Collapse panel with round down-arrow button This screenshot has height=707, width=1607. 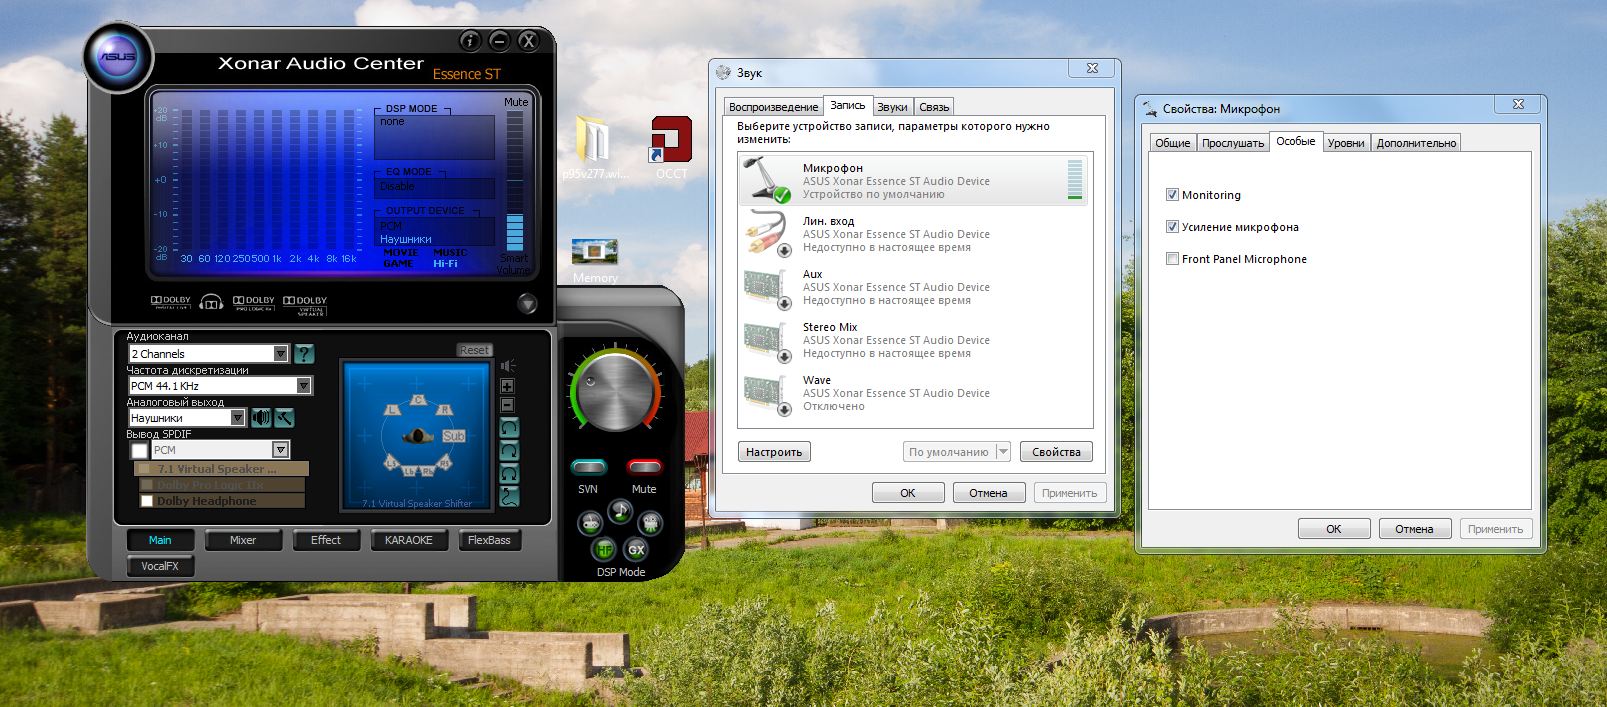(x=527, y=304)
